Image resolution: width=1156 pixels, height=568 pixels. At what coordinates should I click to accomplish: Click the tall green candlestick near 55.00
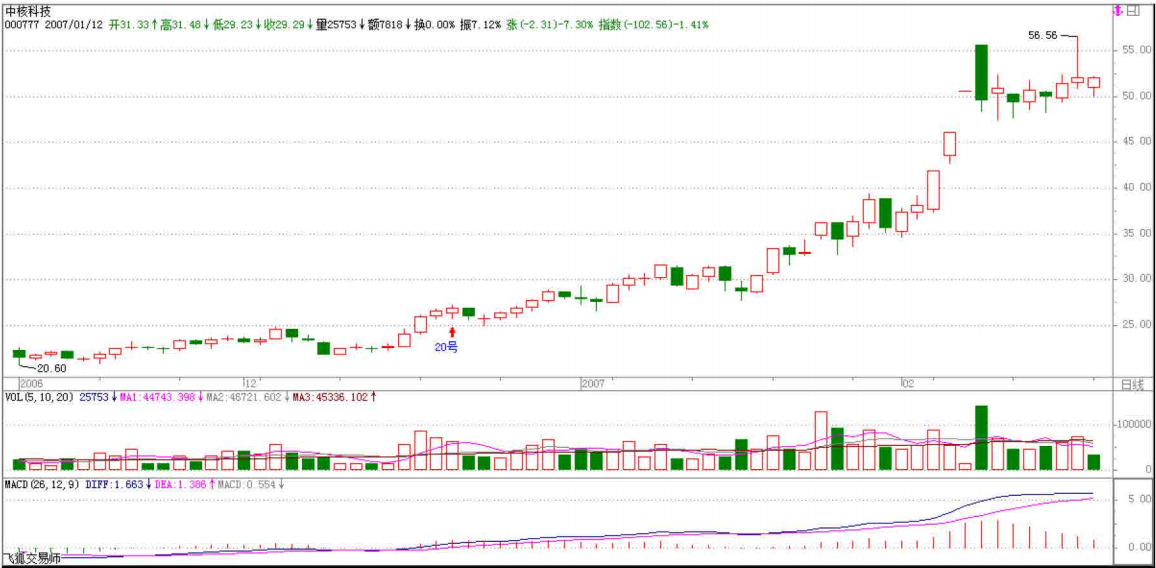pos(981,78)
